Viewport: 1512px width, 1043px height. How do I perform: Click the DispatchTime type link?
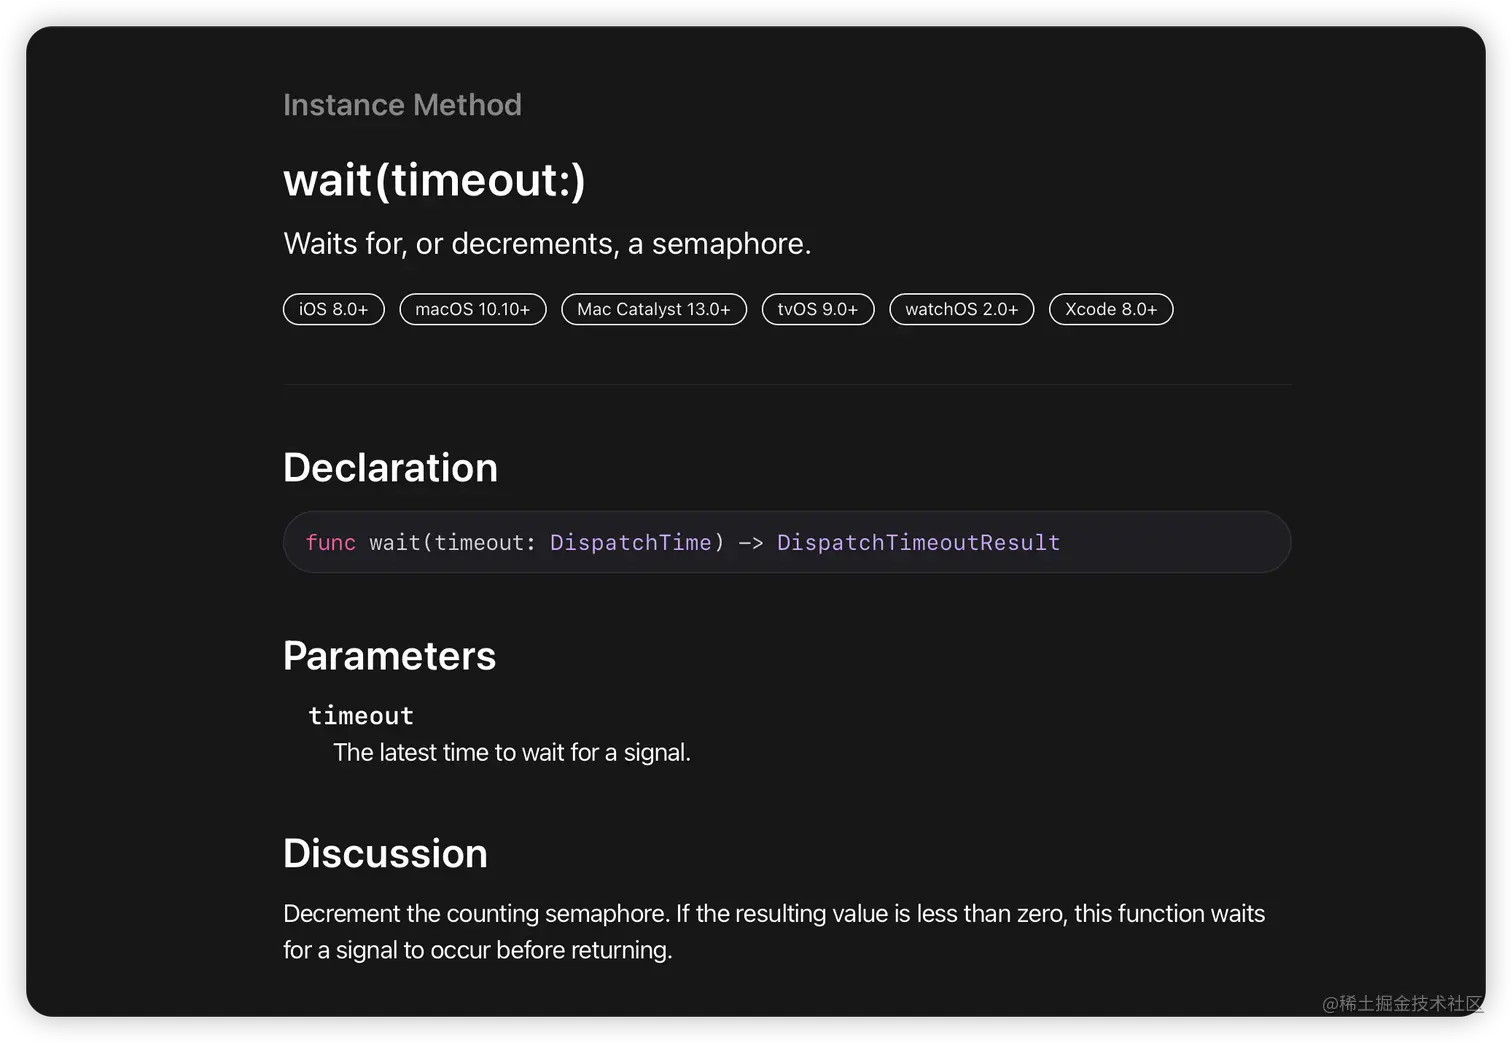[x=630, y=543]
